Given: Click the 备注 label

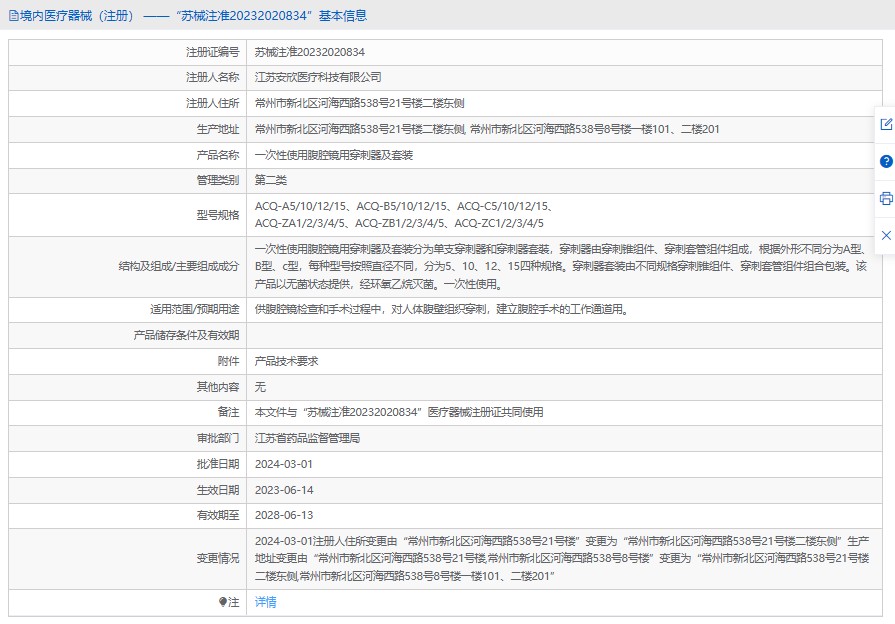Looking at the screenshot, I should (228, 412).
